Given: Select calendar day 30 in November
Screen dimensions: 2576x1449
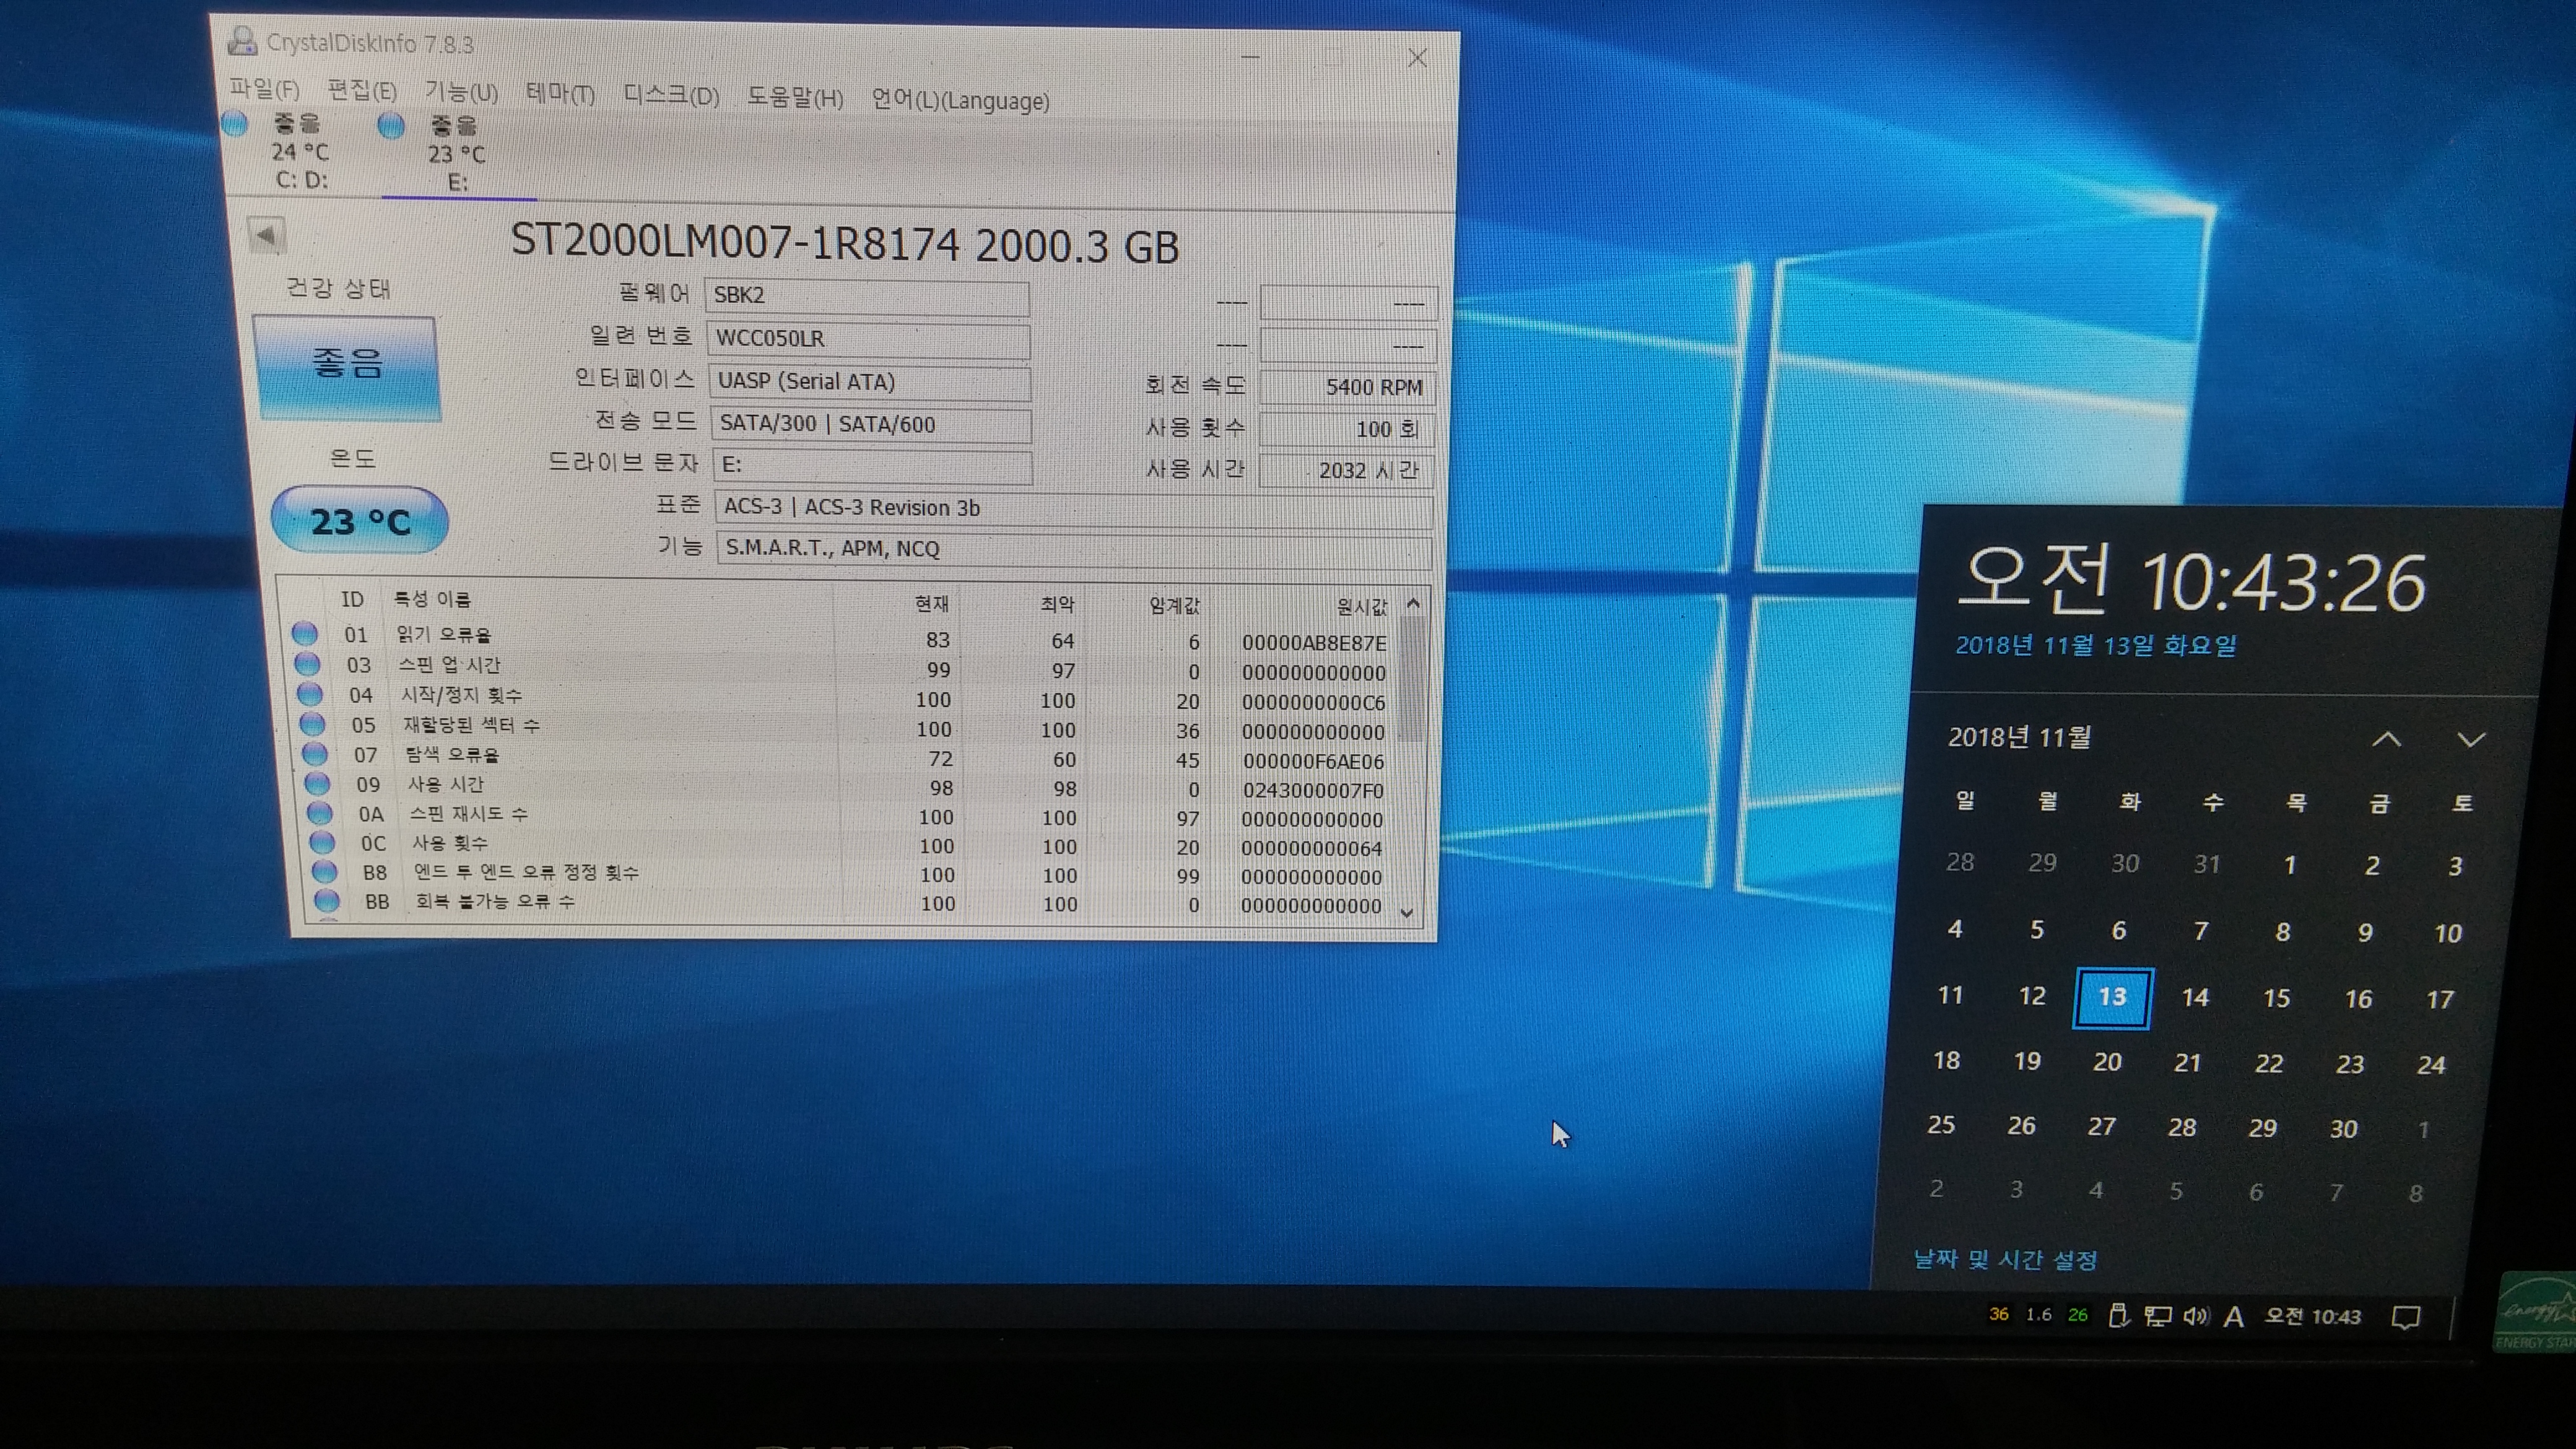Looking at the screenshot, I should coord(2344,1129).
